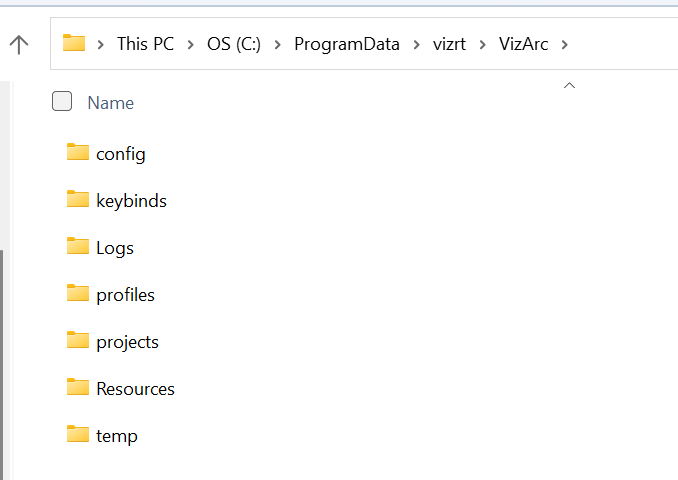Click the folder icon in the address bar
678x480 pixels.
pyautogui.click(x=74, y=43)
